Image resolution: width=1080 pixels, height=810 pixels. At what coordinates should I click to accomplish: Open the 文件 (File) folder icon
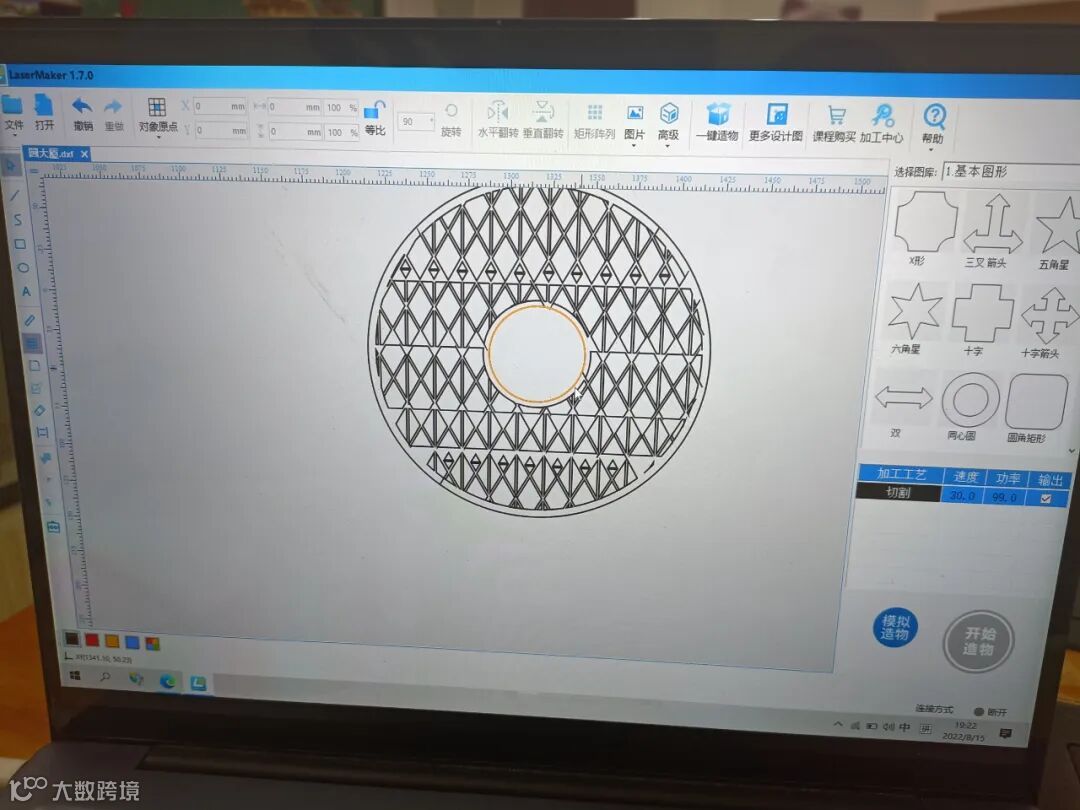click(x=12, y=105)
